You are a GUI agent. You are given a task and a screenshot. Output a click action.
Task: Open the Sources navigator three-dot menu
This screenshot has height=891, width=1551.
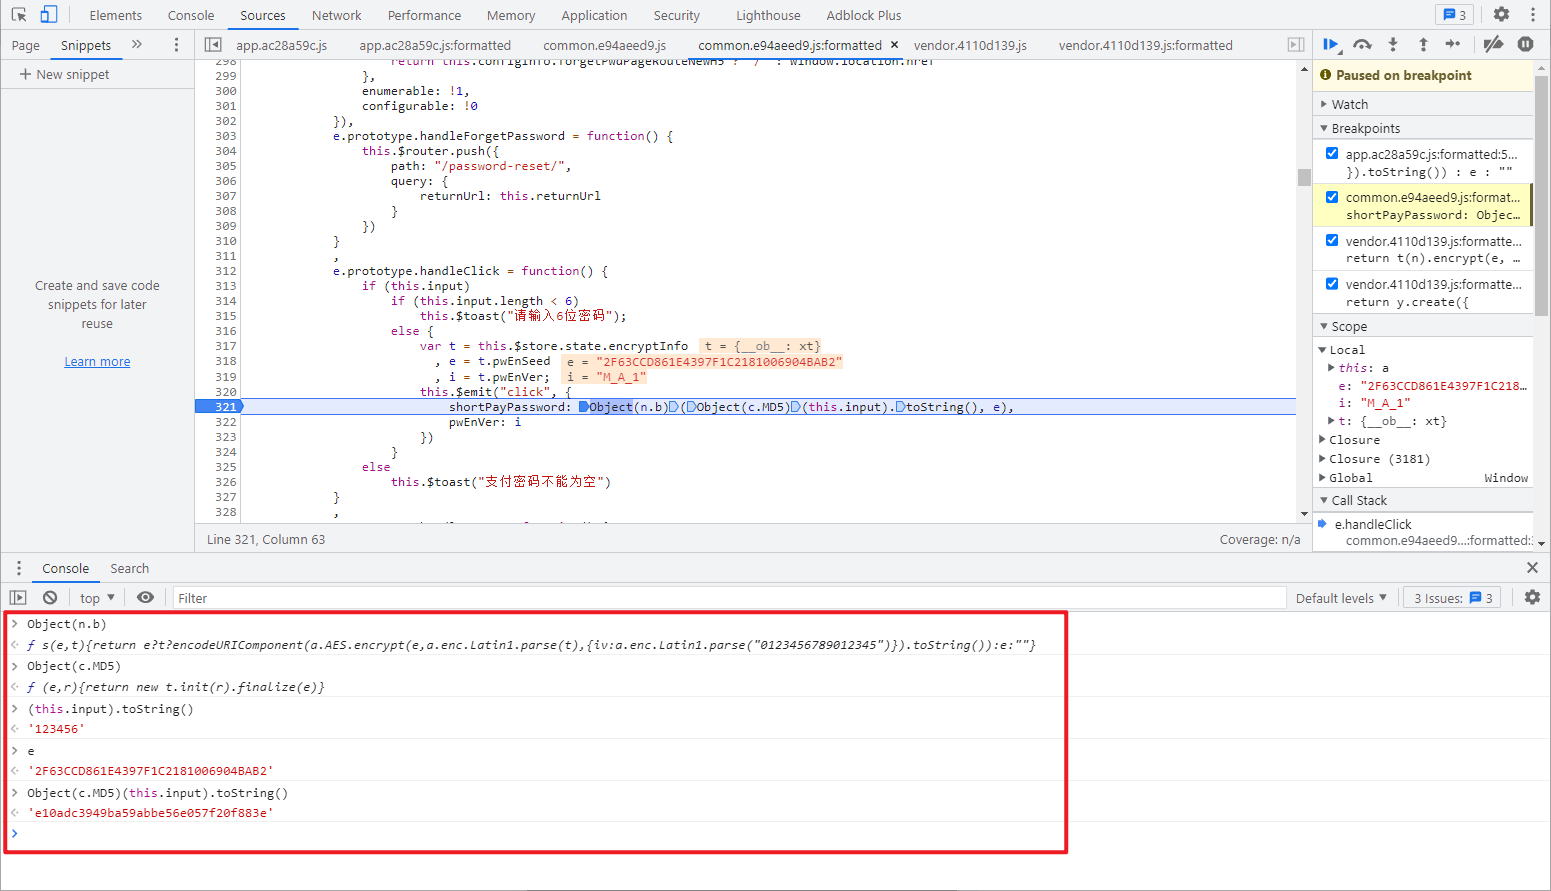(176, 45)
